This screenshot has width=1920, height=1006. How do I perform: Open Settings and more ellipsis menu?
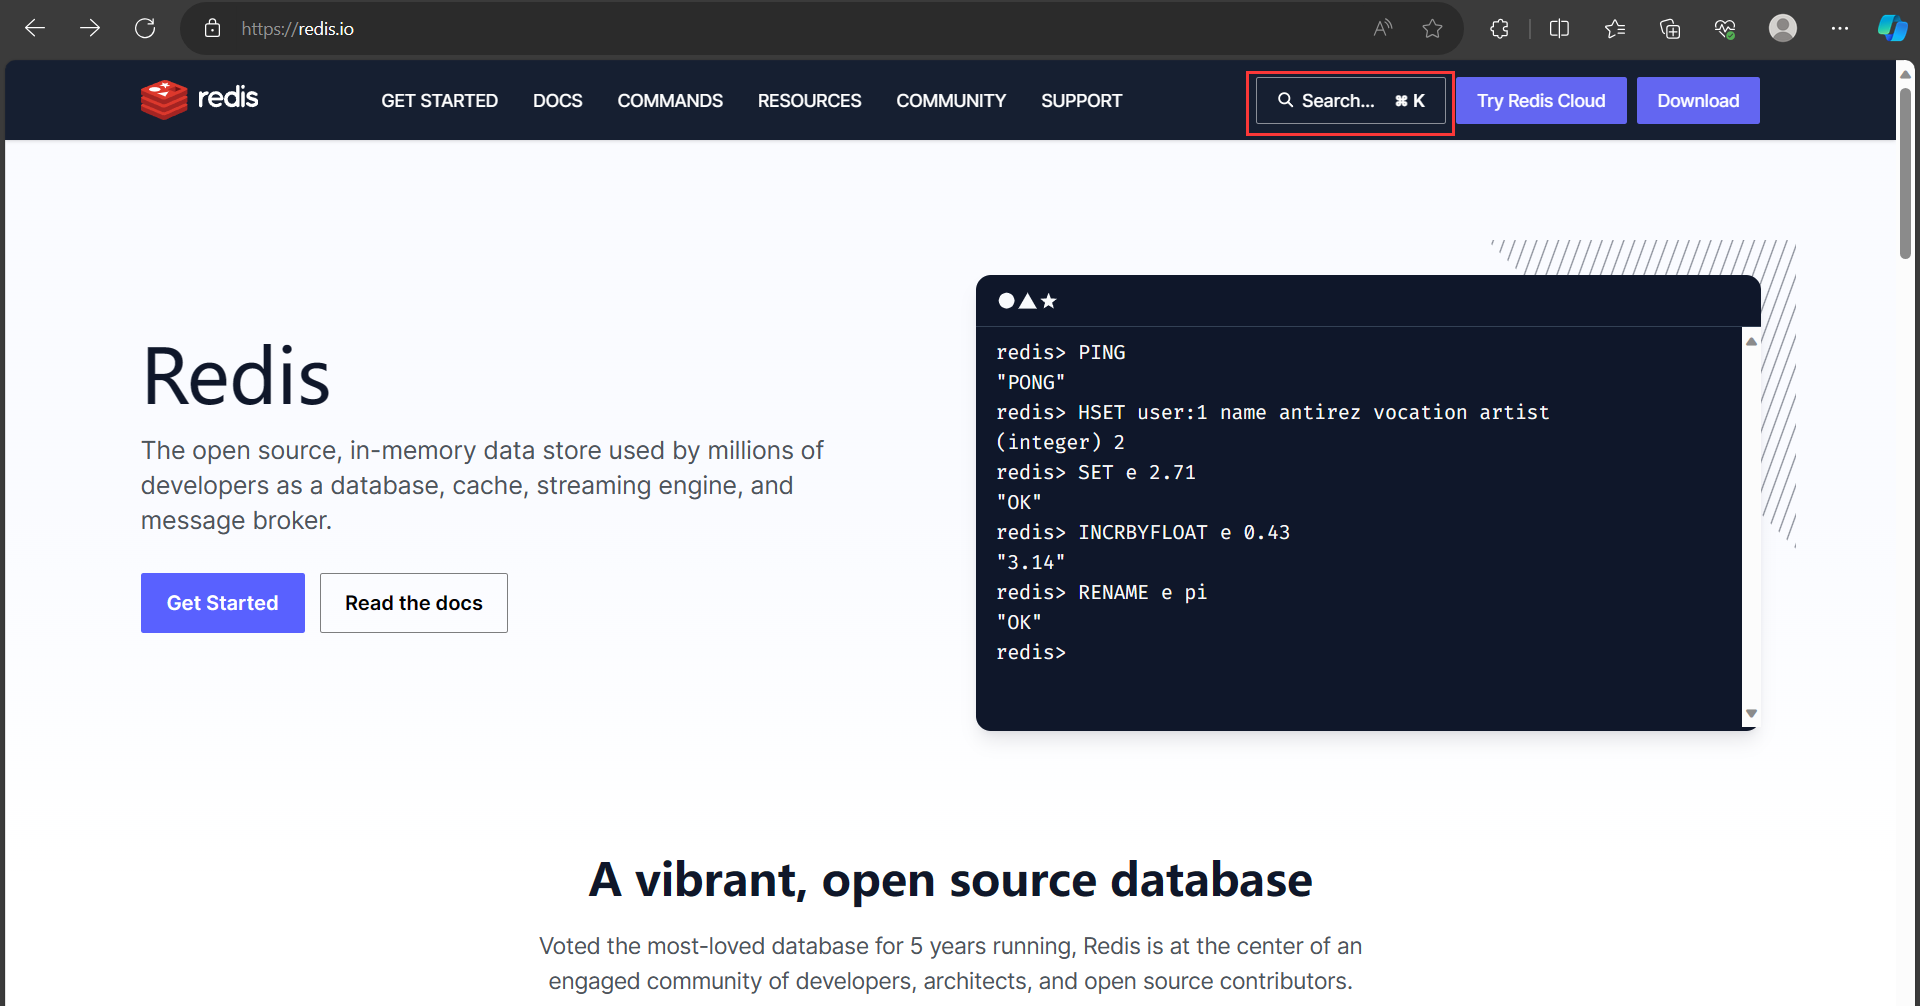pos(1840,28)
